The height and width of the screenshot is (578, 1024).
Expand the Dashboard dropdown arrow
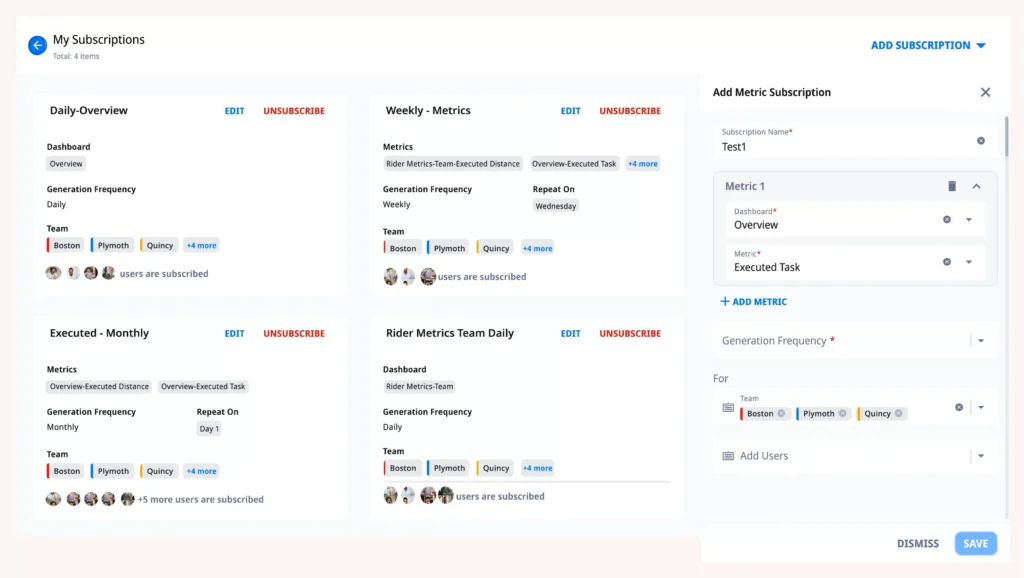(969, 219)
